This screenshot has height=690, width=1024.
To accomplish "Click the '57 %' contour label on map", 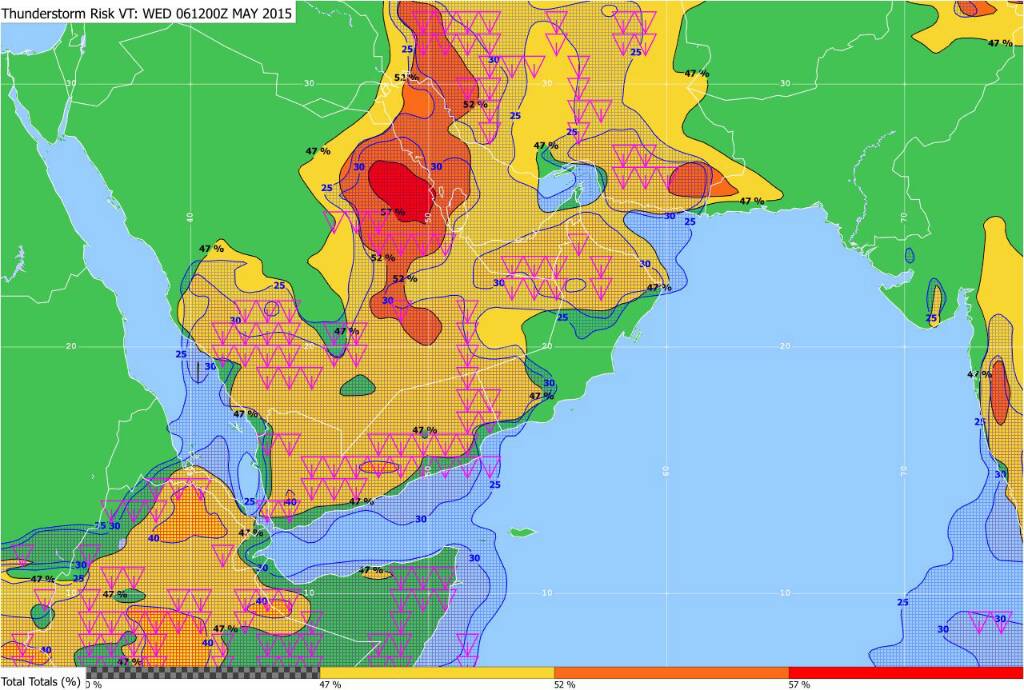I will click(x=392, y=212).
